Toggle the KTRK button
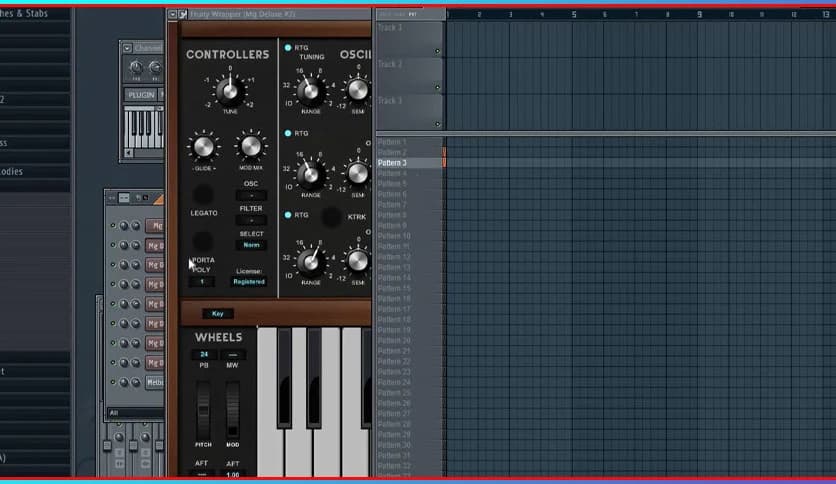The image size is (836, 484). (331, 216)
